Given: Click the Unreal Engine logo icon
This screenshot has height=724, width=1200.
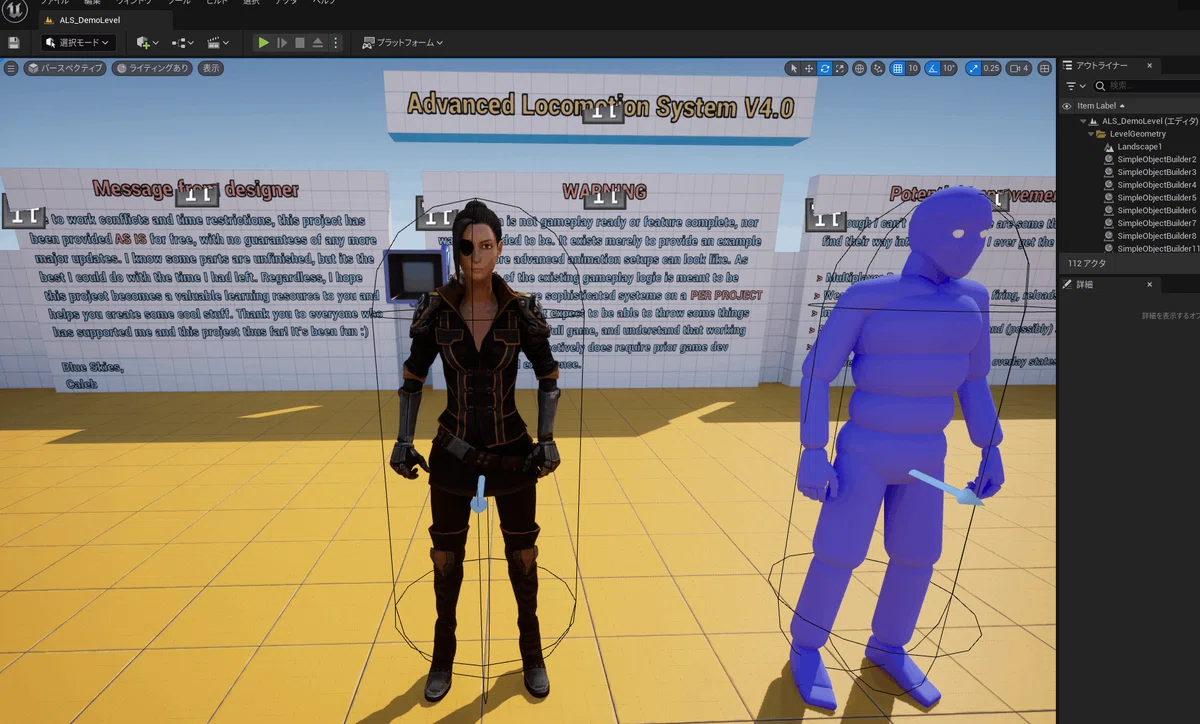Looking at the screenshot, I should click(15, 12).
